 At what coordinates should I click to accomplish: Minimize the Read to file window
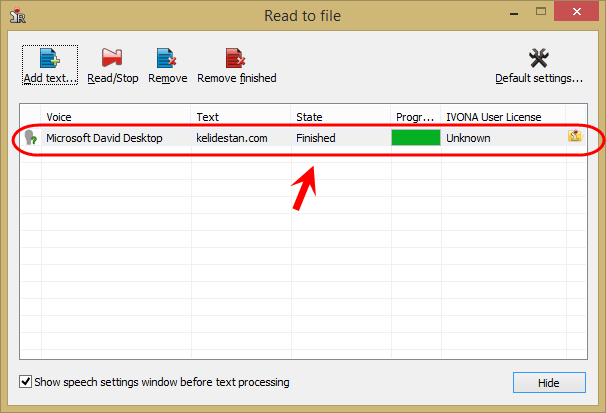(514, 14)
